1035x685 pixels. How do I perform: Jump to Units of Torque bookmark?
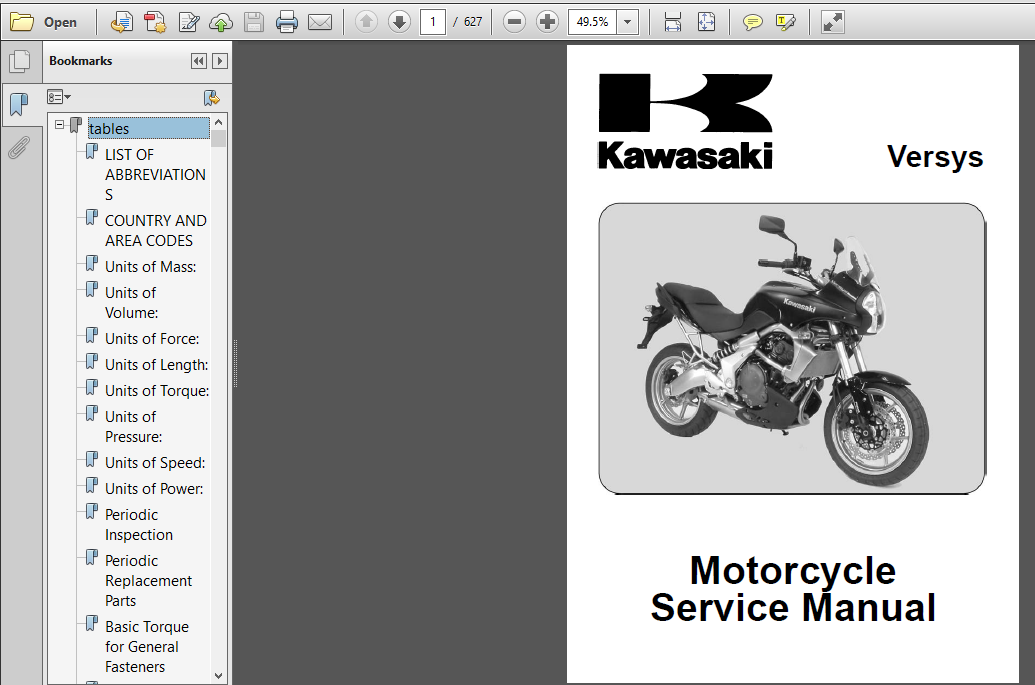click(x=157, y=391)
